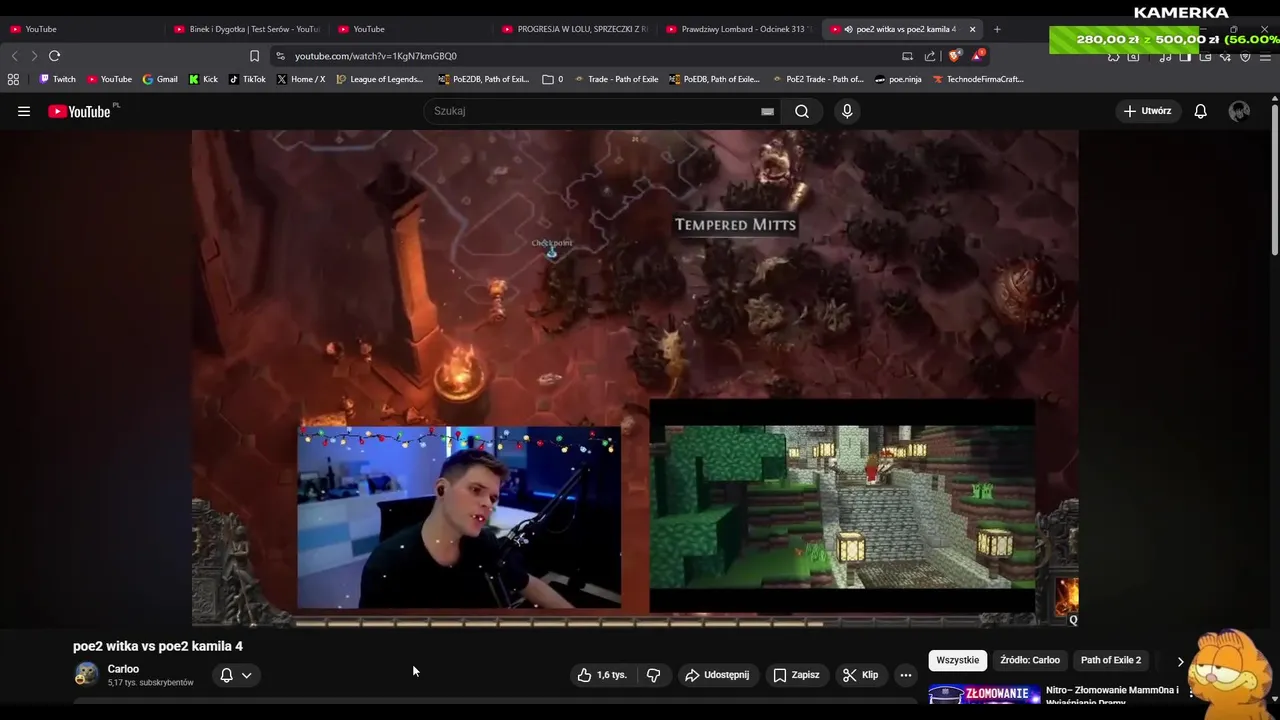Close the poe2 witka vs poe2 kamila tab
The width and height of the screenshot is (1280, 720).
point(972,29)
